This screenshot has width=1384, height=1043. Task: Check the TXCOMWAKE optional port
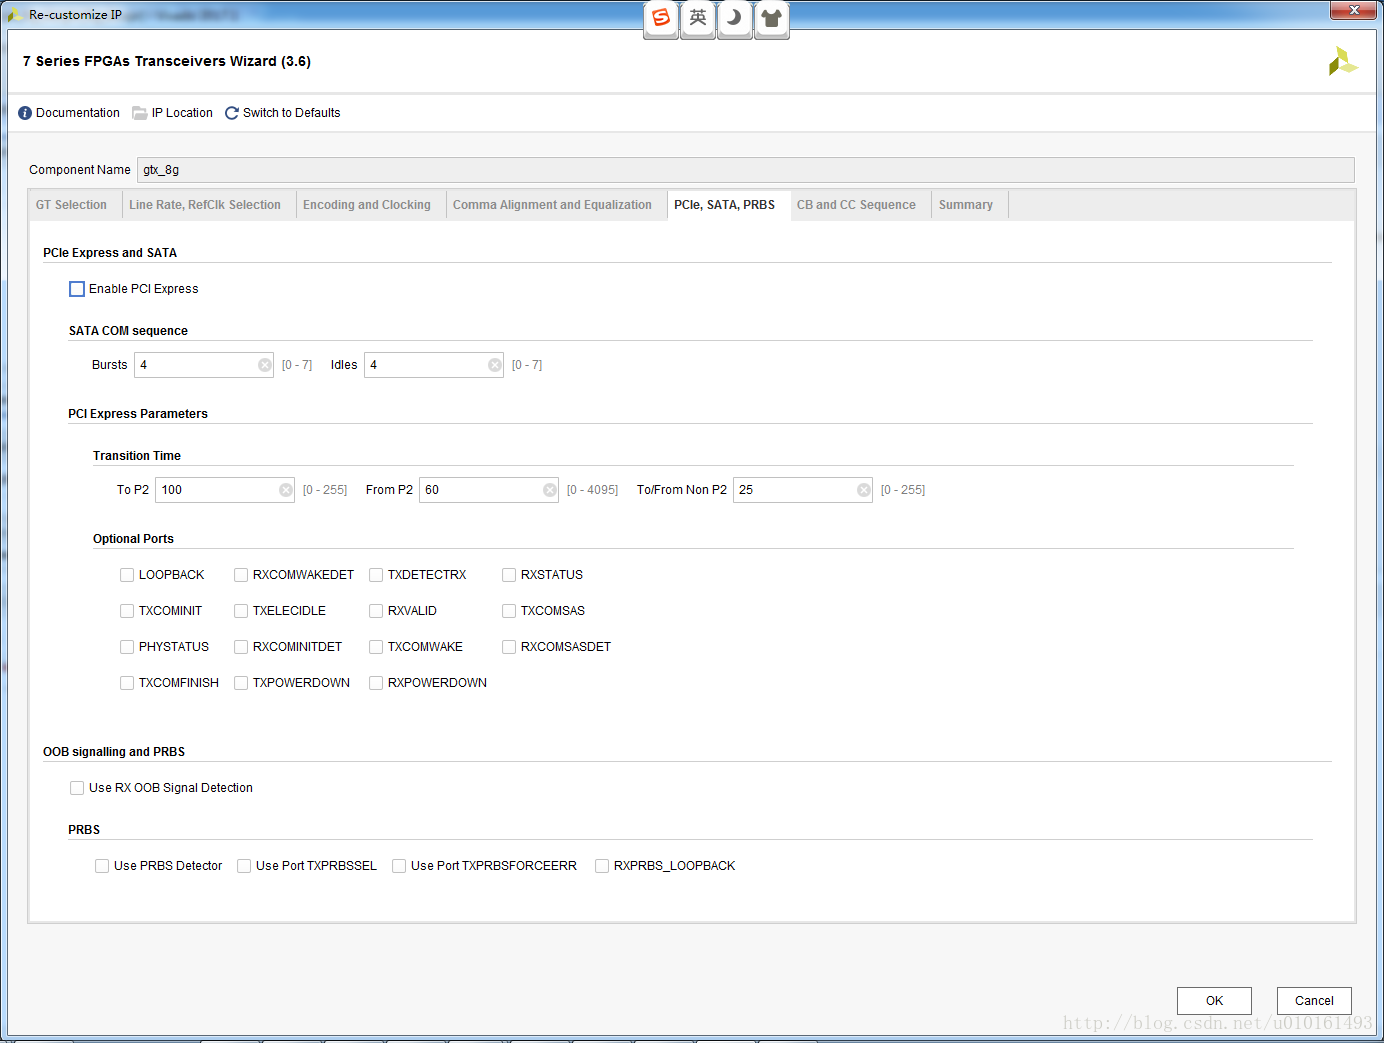[x=376, y=647]
